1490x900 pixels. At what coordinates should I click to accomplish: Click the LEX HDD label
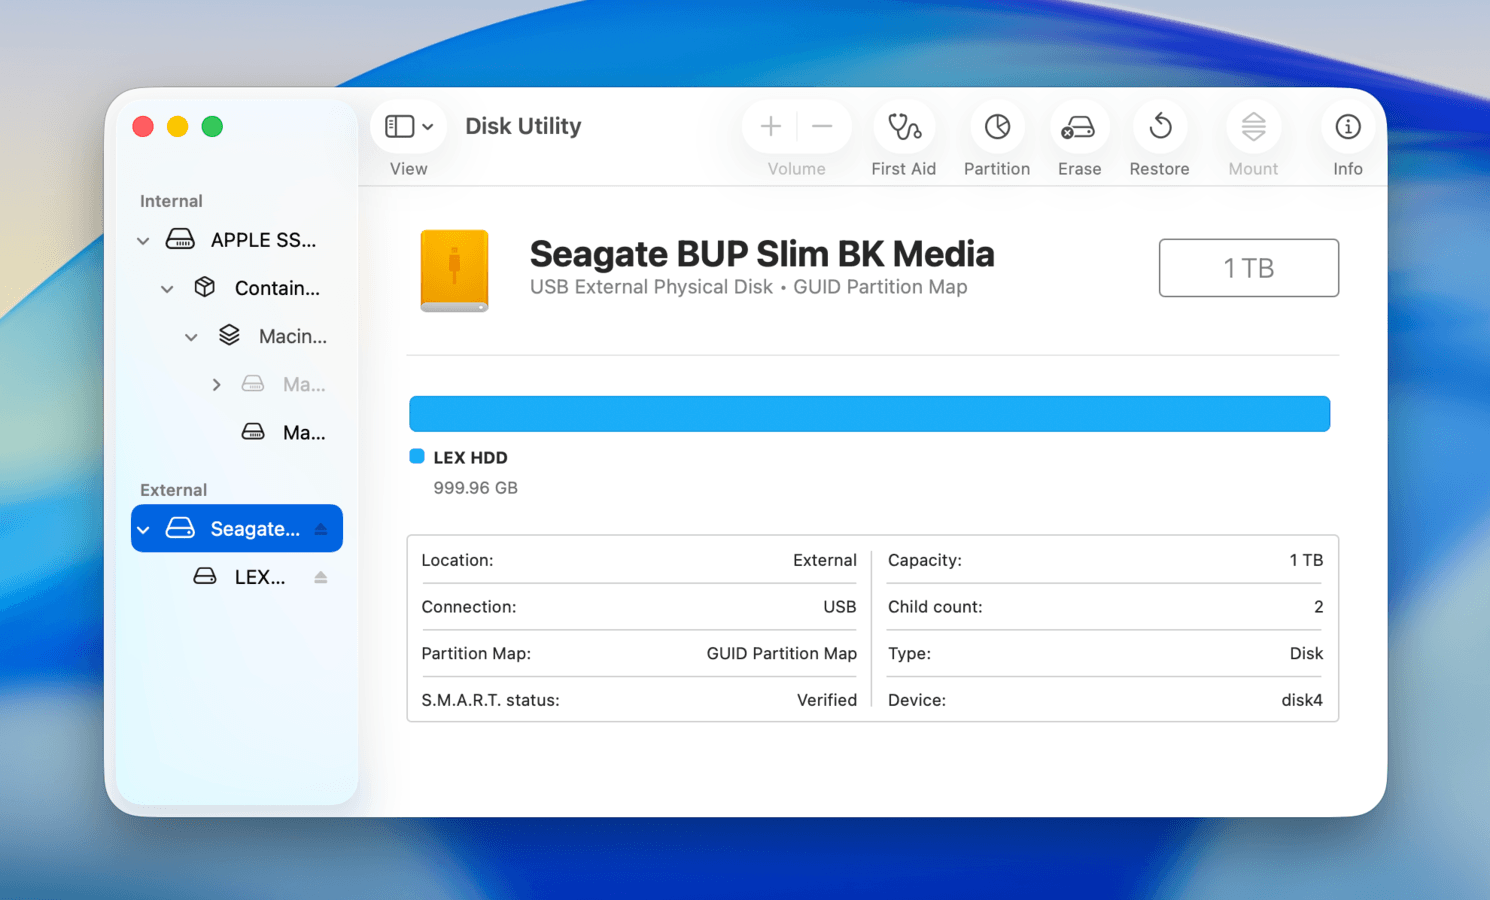click(x=470, y=458)
